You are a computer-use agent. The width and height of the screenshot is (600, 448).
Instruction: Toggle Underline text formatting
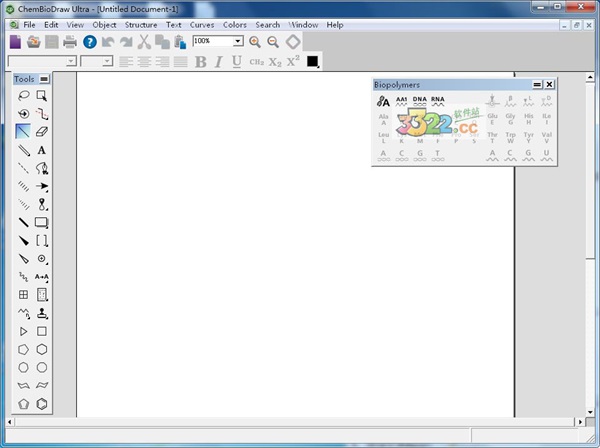pyautogui.click(x=237, y=62)
